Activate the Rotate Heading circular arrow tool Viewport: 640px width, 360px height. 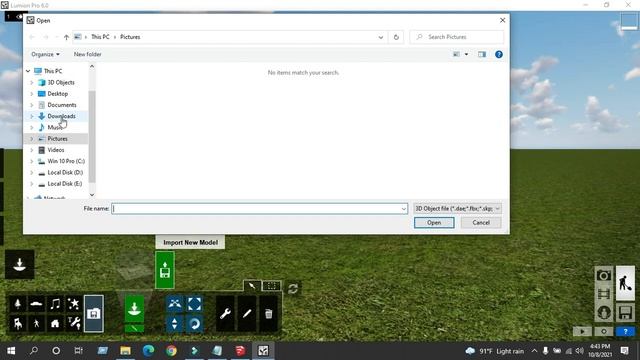(x=195, y=323)
